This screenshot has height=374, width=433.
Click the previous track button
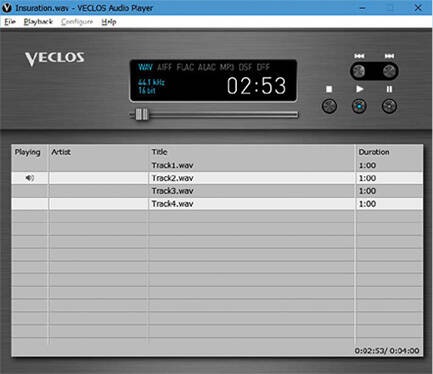click(x=359, y=71)
